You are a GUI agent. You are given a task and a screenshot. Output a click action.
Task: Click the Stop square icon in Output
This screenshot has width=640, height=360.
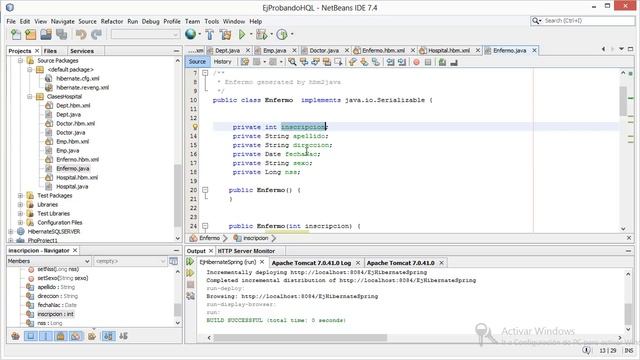point(190,284)
